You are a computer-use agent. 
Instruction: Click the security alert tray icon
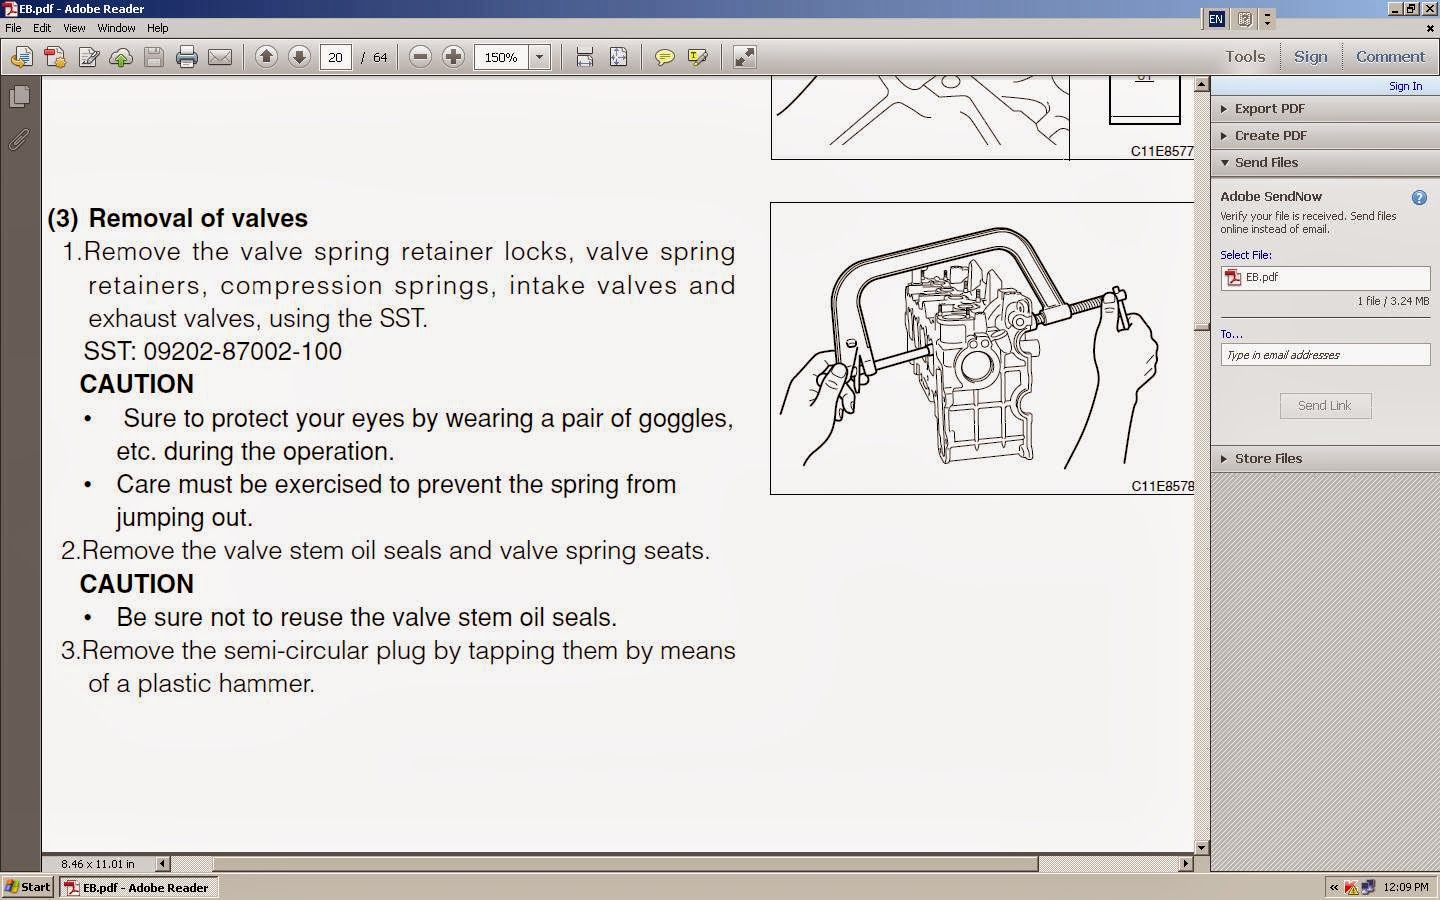point(1351,887)
